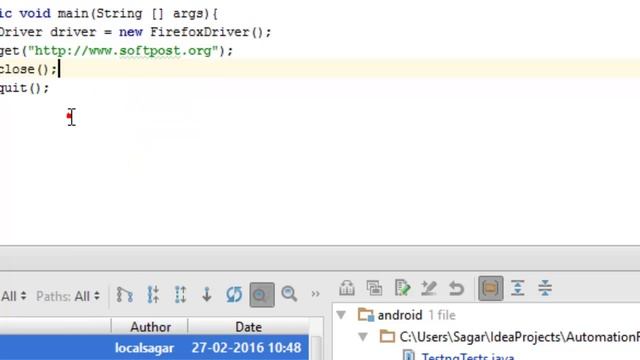
Task: Click Expand Linear Branches icon in log toolbar
Action: (x=180, y=294)
